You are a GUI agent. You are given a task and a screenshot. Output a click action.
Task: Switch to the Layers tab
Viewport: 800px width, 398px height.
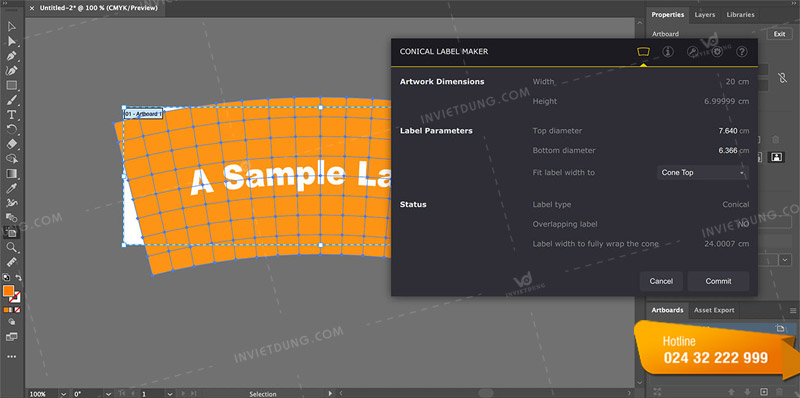coord(705,15)
